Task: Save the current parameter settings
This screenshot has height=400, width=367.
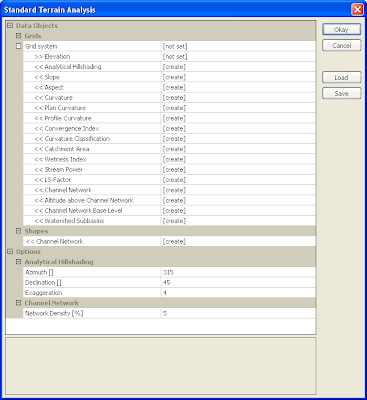Action: click(x=341, y=93)
